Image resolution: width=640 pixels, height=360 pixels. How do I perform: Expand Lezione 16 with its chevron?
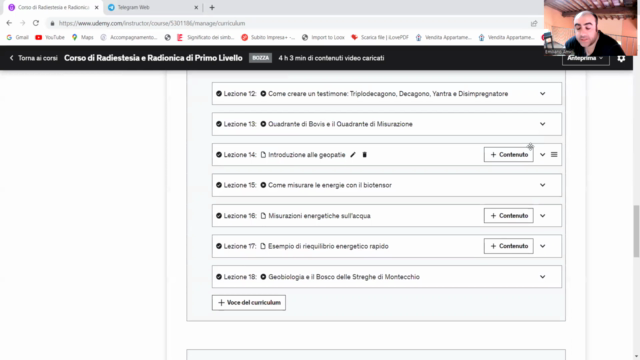pyautogui.click(x=542, y=216)
